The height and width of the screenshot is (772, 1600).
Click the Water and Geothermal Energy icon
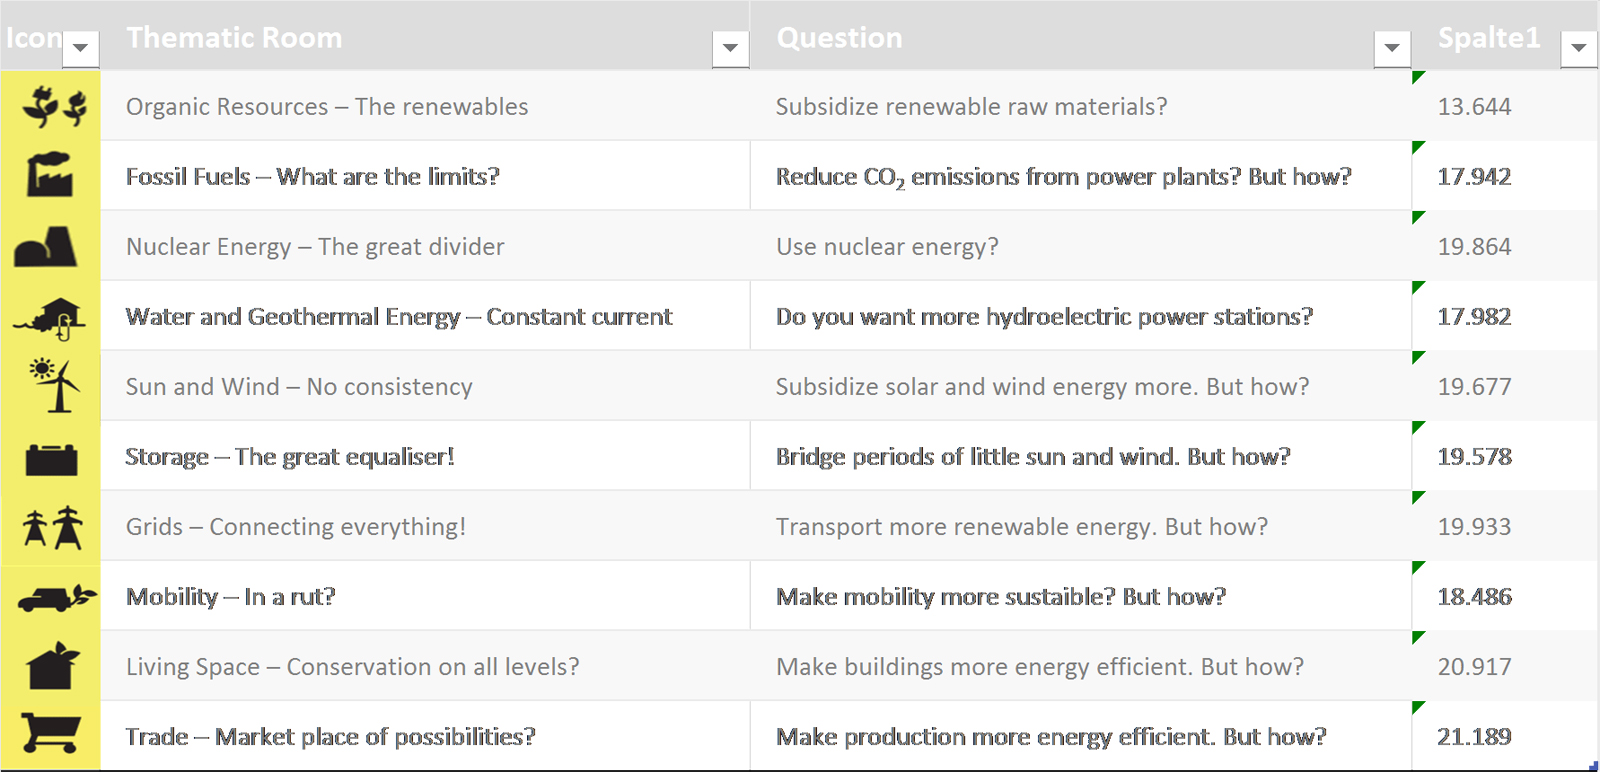(52, 318)
